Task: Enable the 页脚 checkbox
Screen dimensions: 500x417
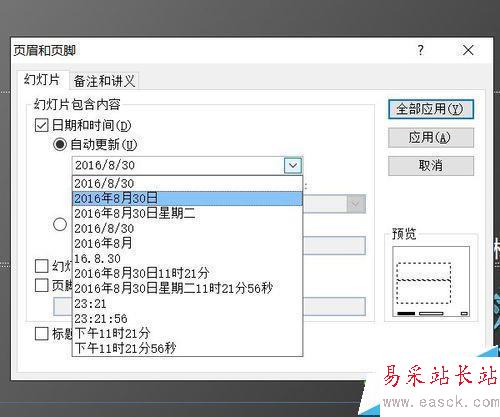Action: [42, 285]
